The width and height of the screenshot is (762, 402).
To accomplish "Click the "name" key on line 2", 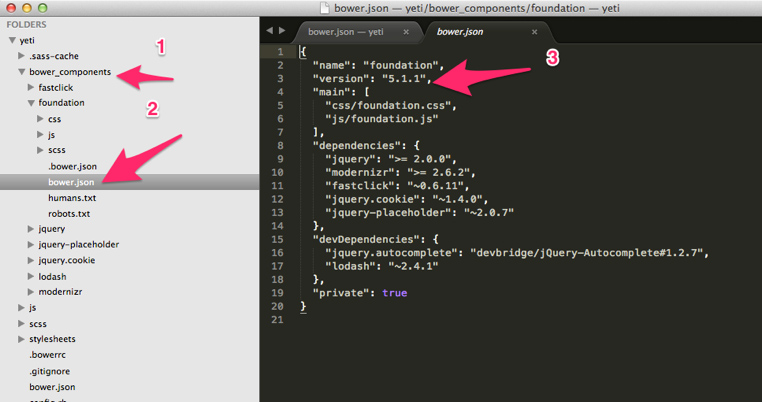I will point(332,65).
